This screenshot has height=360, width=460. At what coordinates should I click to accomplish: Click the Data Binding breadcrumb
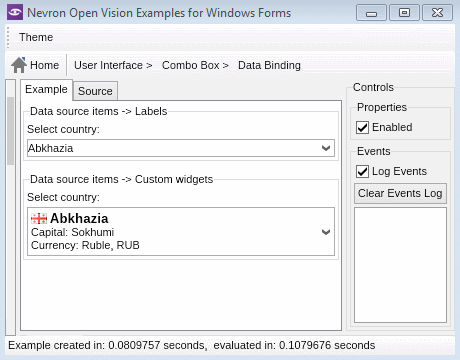point(269,65)
